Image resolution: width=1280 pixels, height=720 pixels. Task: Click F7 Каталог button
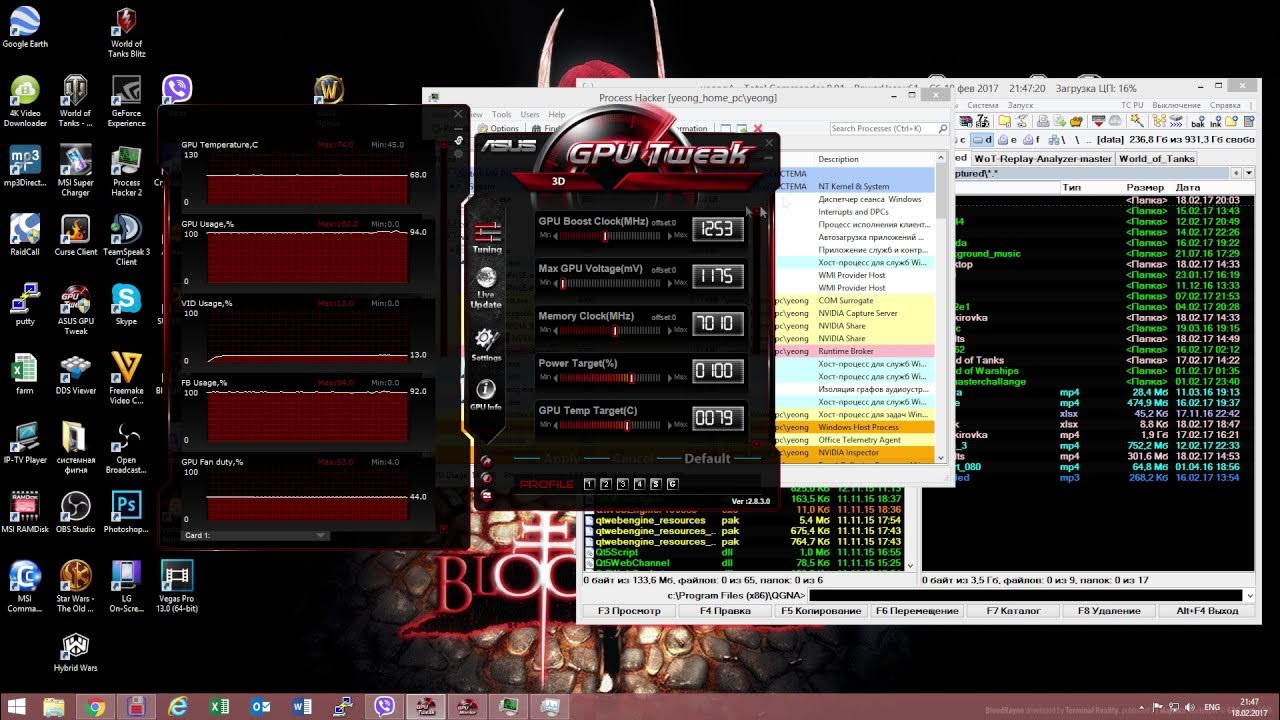[1013, 610]
